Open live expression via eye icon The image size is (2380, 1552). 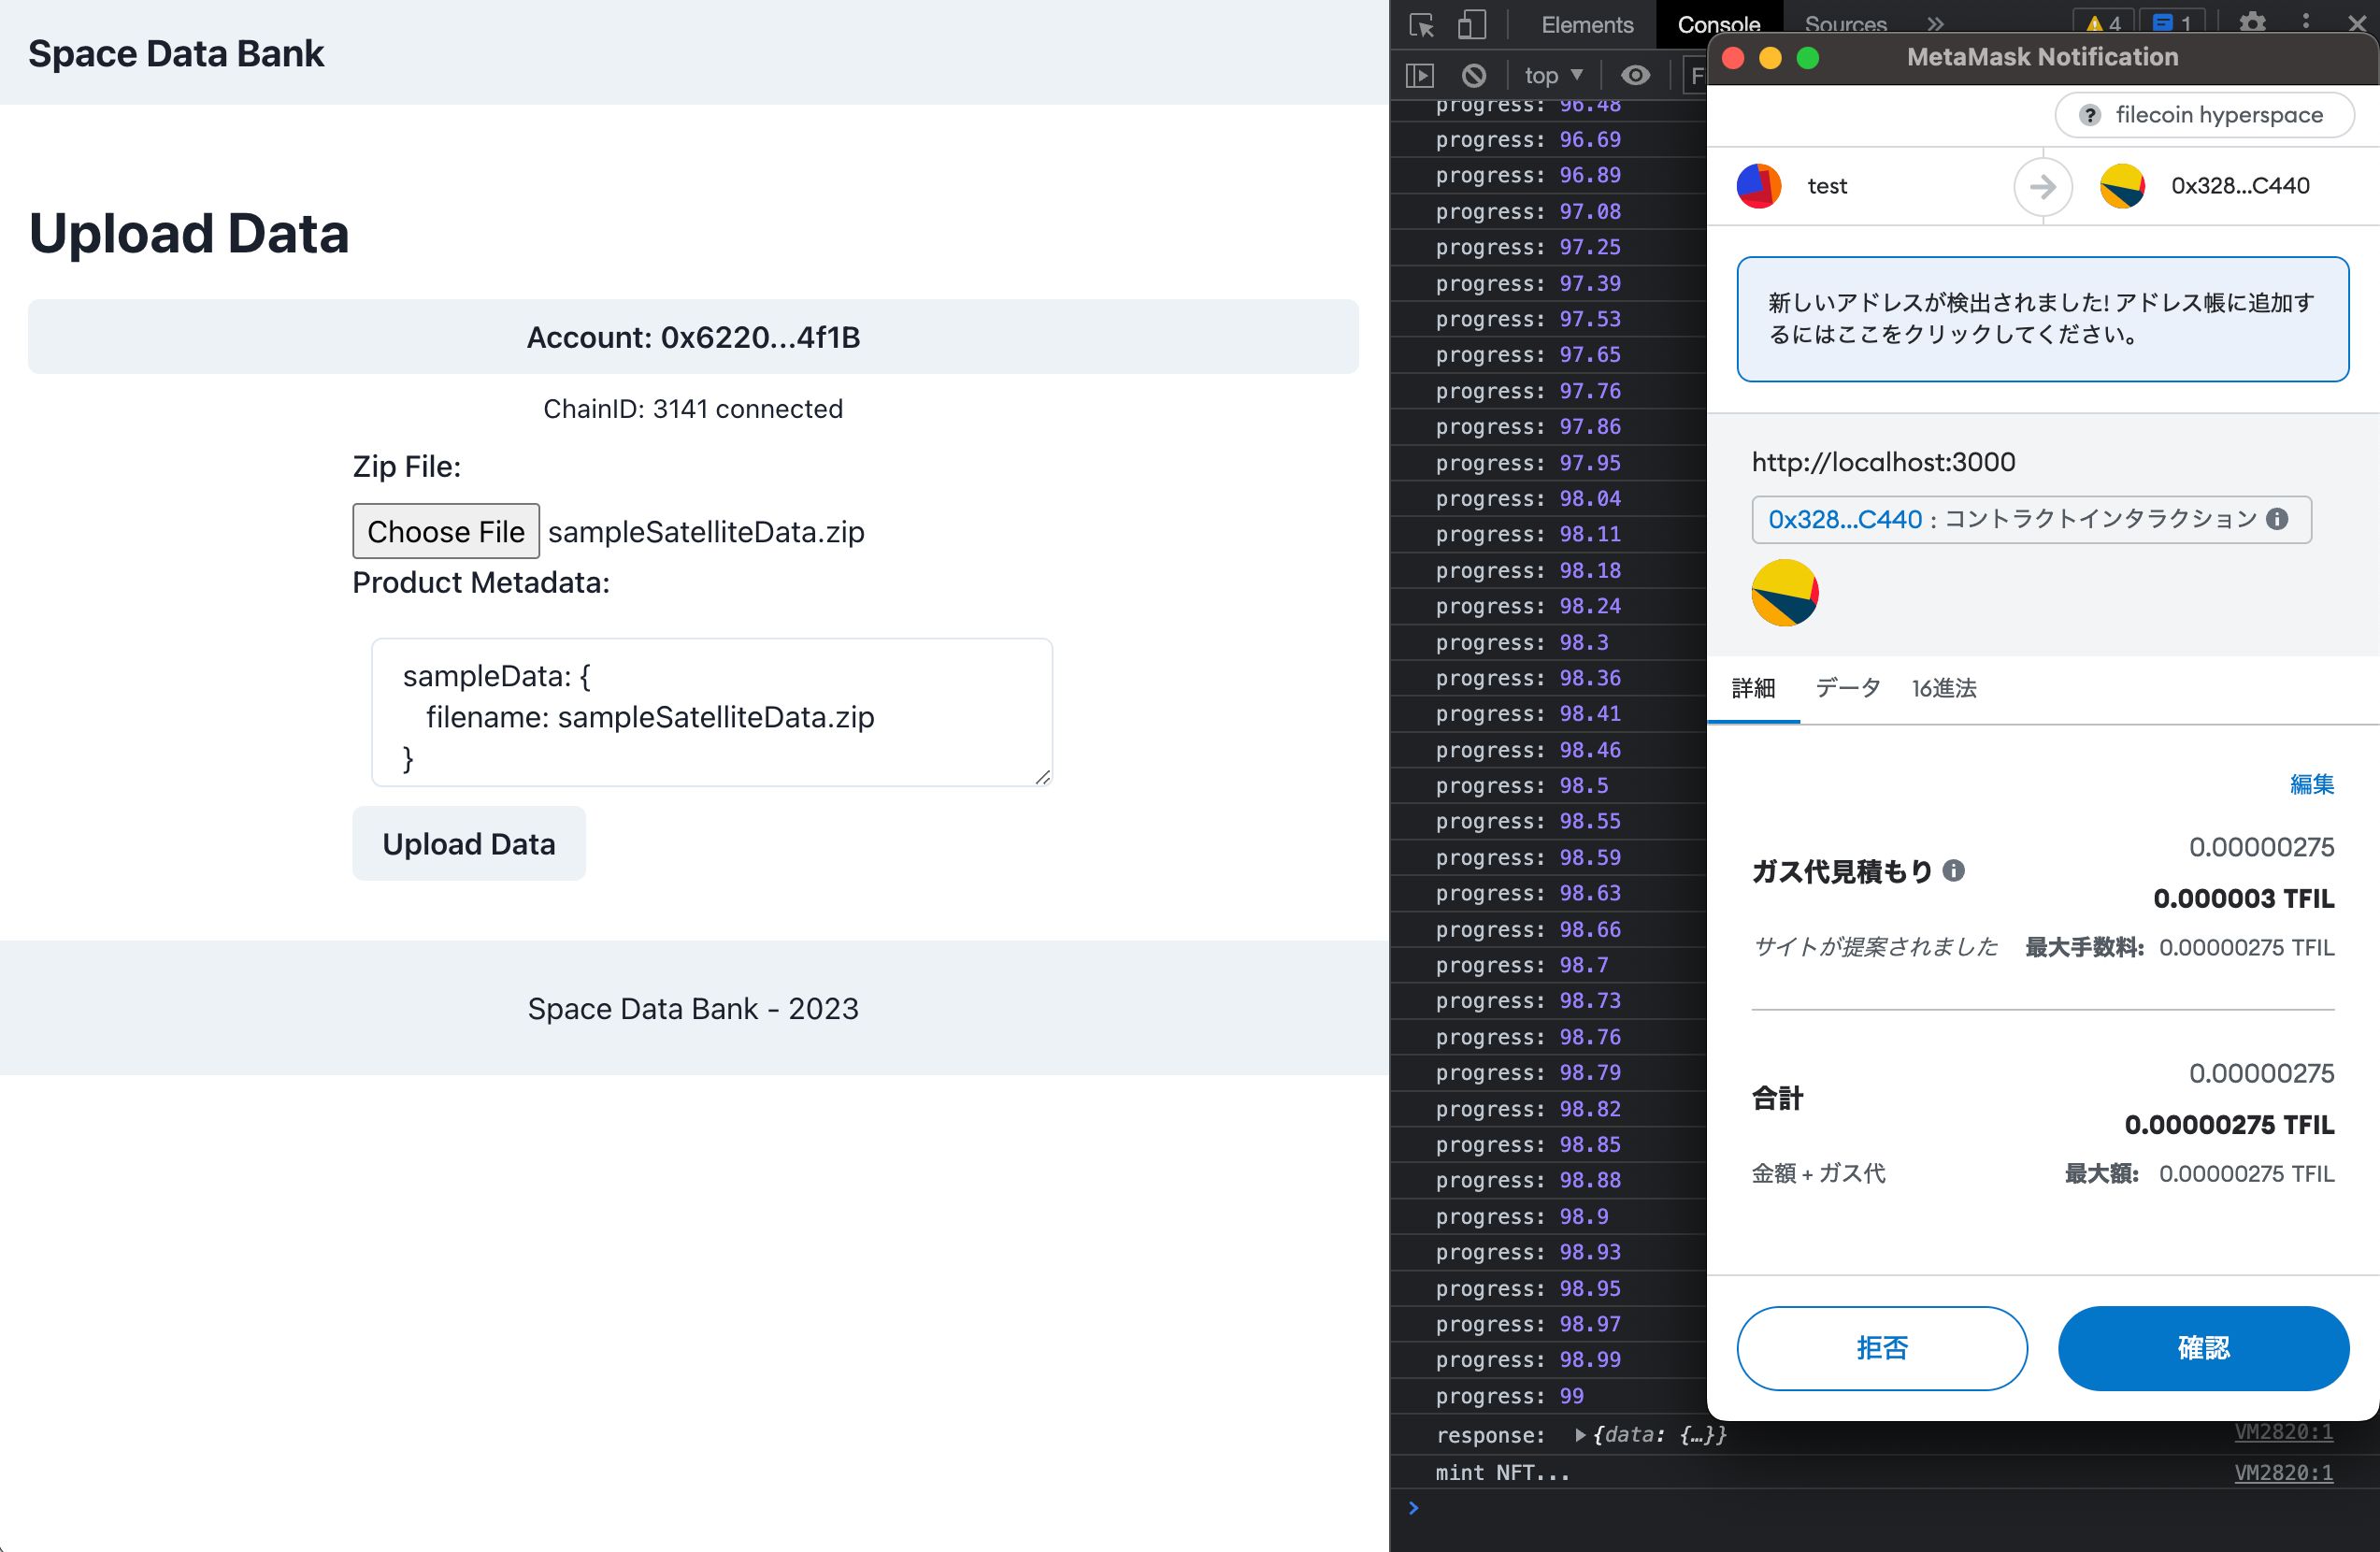1635,75
